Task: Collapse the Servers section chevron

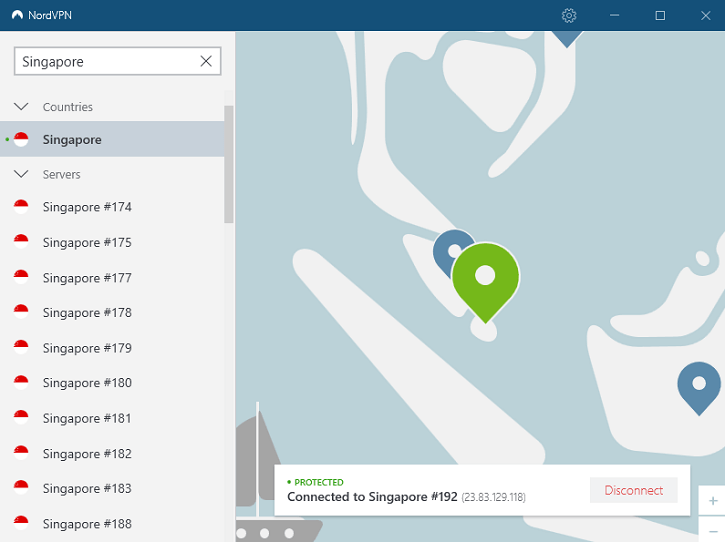Action: pyautogui.click(x=21, y=174)
